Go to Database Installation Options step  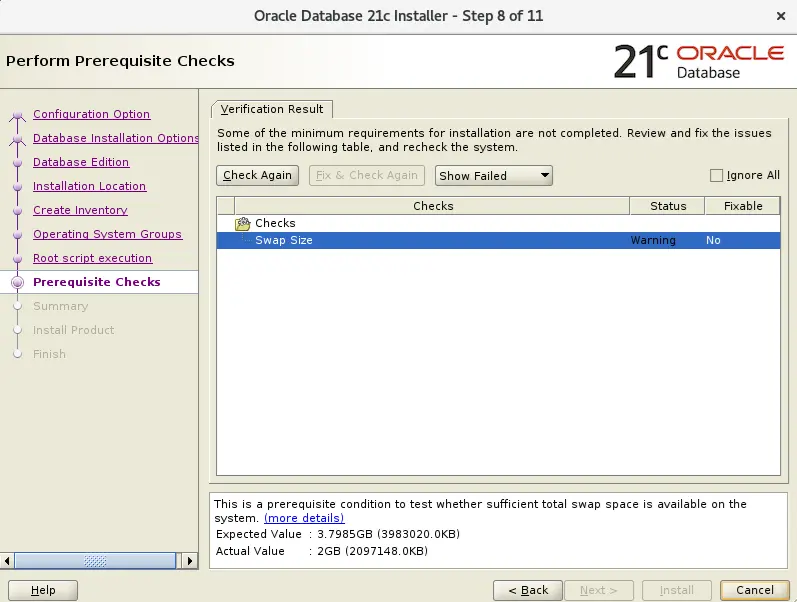tap(115, 138)
